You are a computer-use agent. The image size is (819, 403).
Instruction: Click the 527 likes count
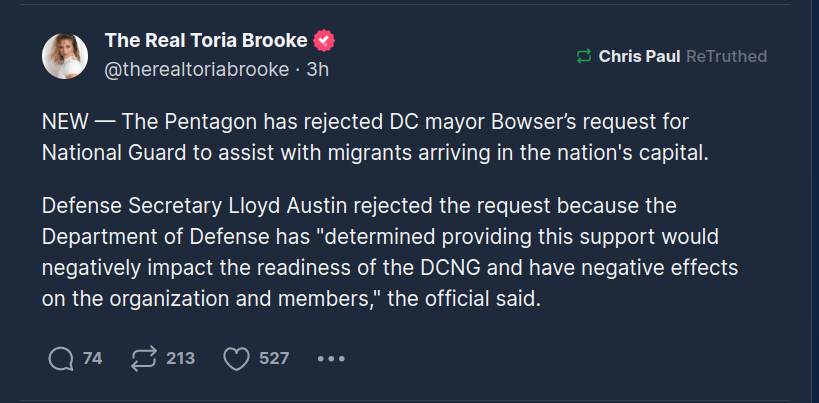tap(274, 358)
